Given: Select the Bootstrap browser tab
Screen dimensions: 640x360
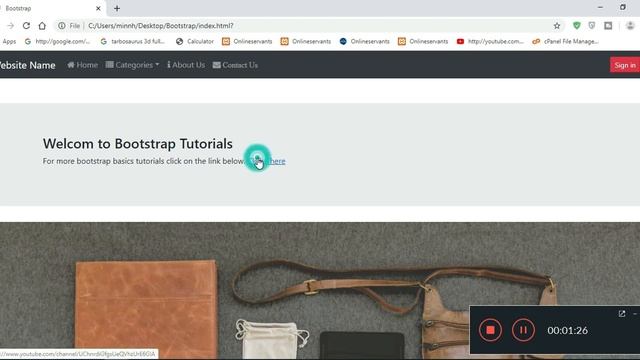Looking at the screenshot, I should click(51, 8).
